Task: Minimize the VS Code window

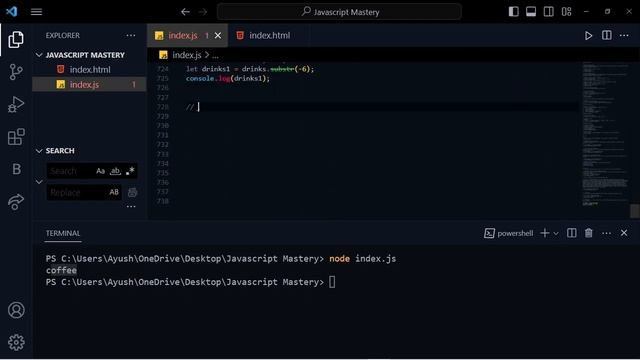Action: [587, 11]
